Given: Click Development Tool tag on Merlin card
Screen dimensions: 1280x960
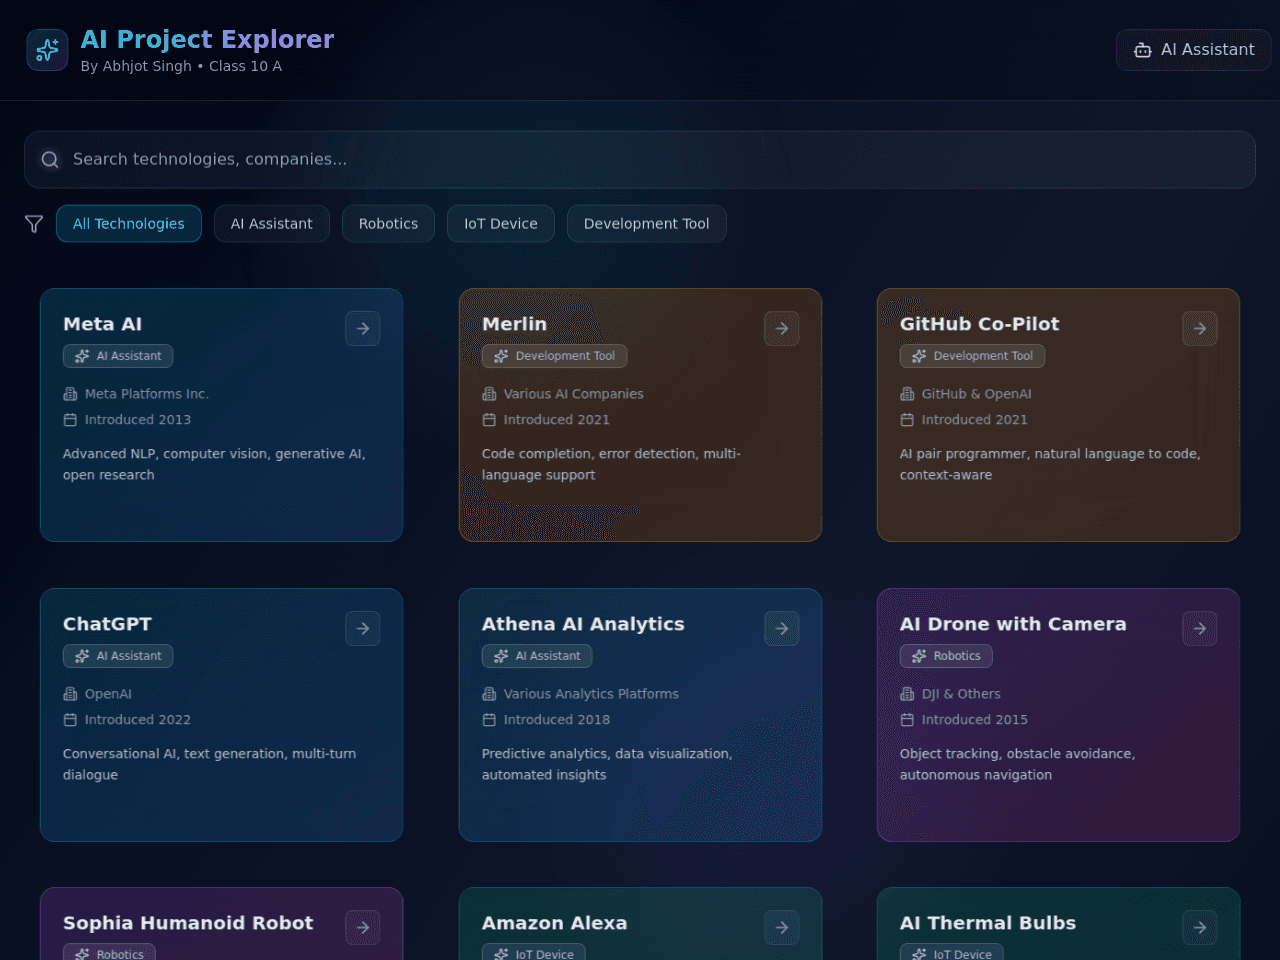Looking at the screenshot, I should pos(555,356).
